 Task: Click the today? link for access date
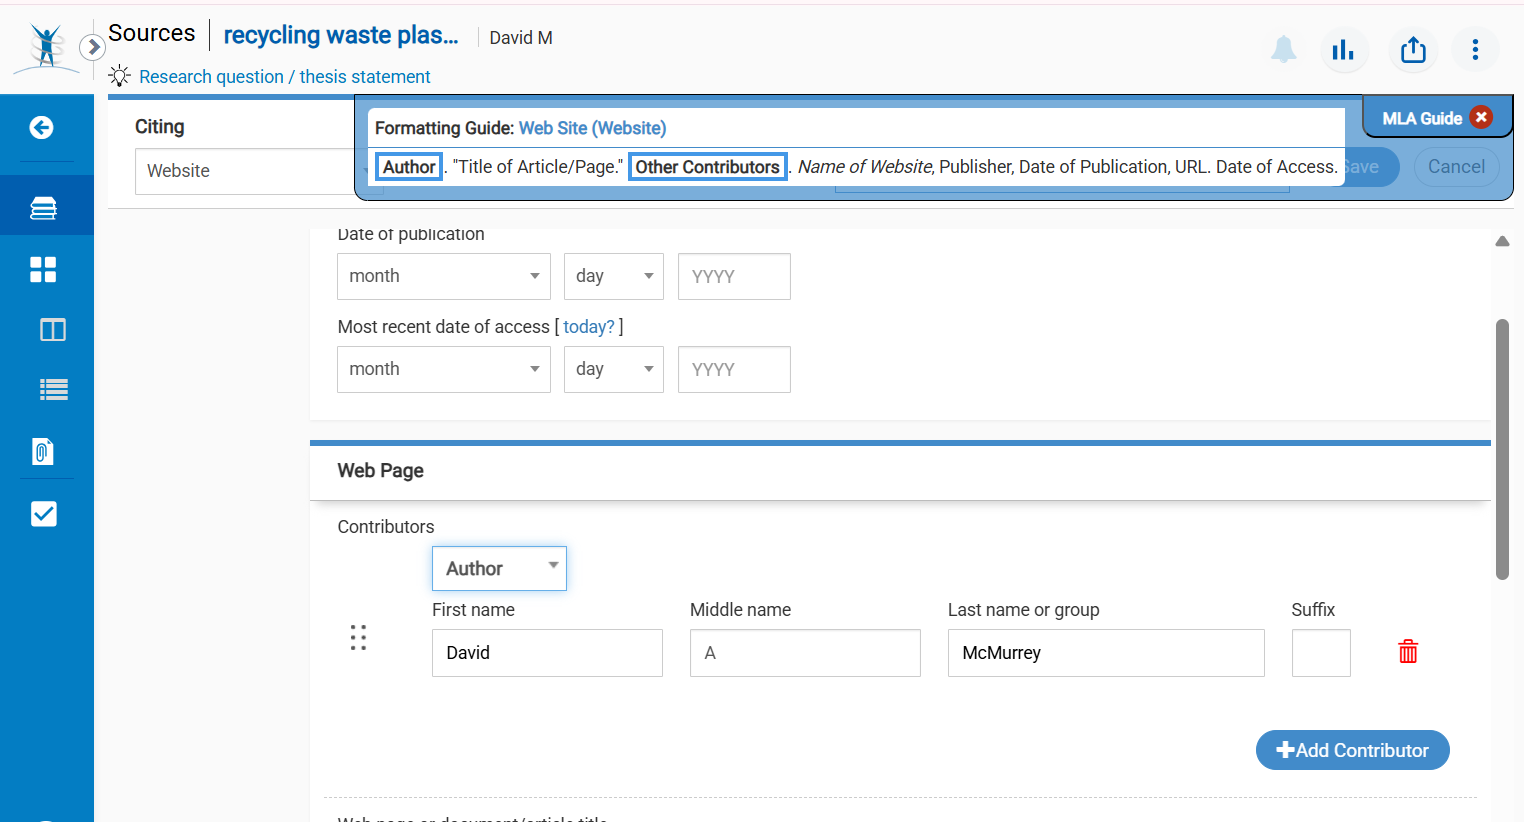pos(588,327)
